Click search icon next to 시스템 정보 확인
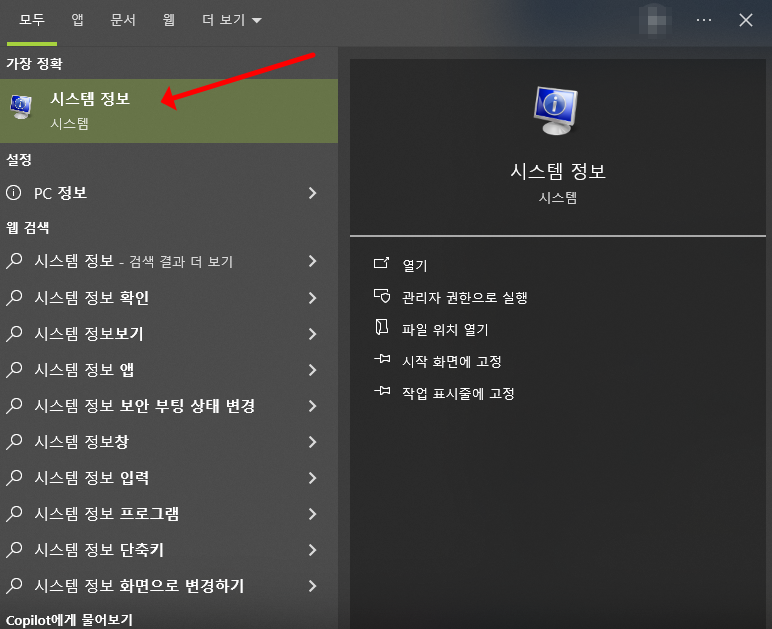The image size is (772, 629). click(14, 297)
